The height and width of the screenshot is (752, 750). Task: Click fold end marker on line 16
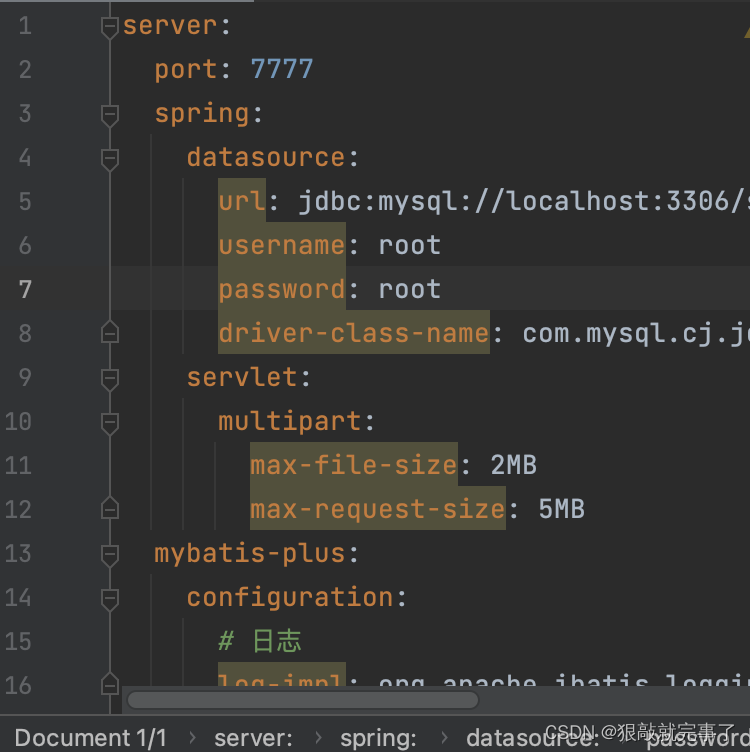click(x=110, y=684)
